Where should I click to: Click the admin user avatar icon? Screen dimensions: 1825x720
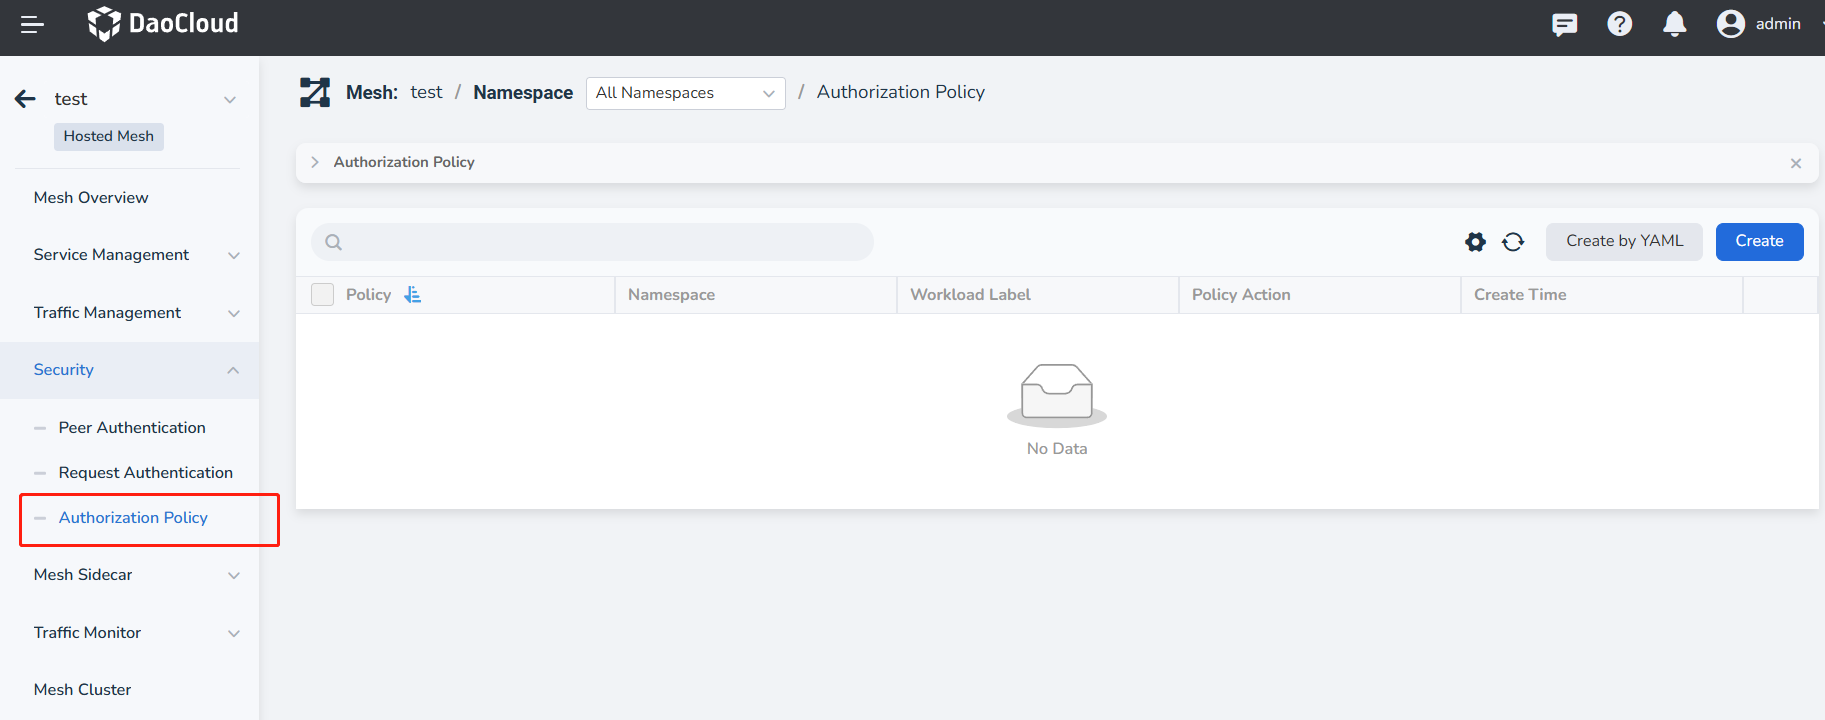1730,24
